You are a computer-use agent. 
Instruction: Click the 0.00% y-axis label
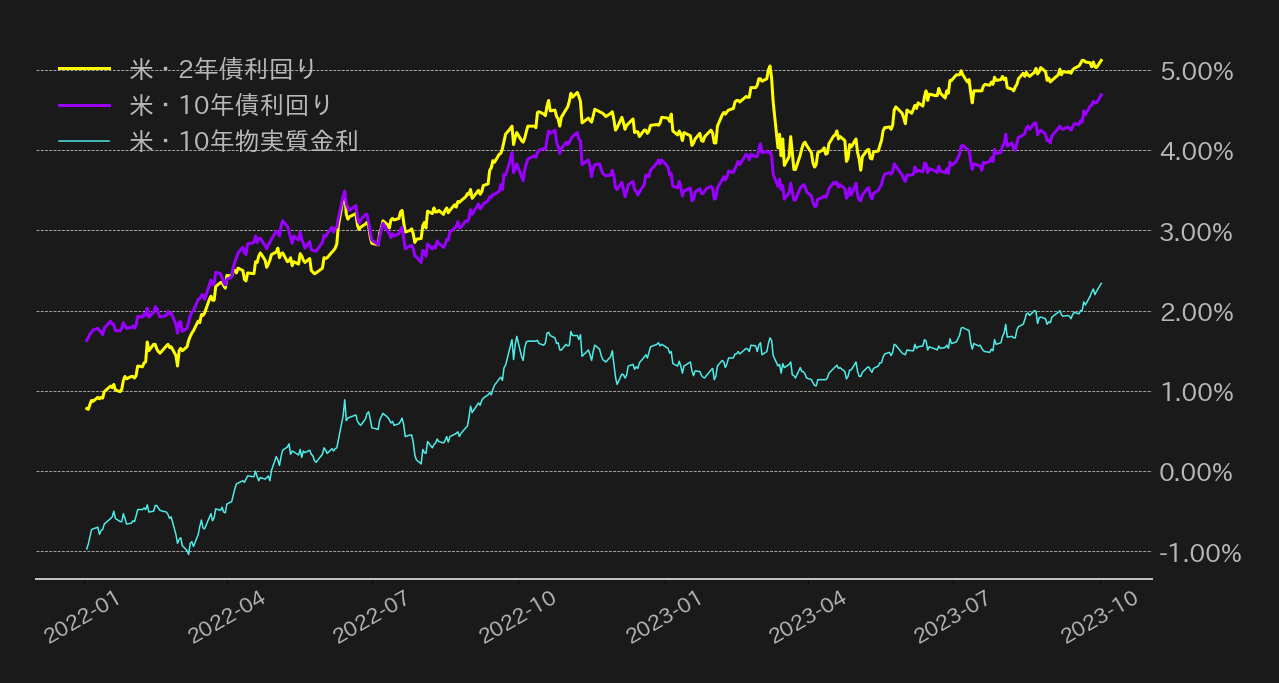1195,472
